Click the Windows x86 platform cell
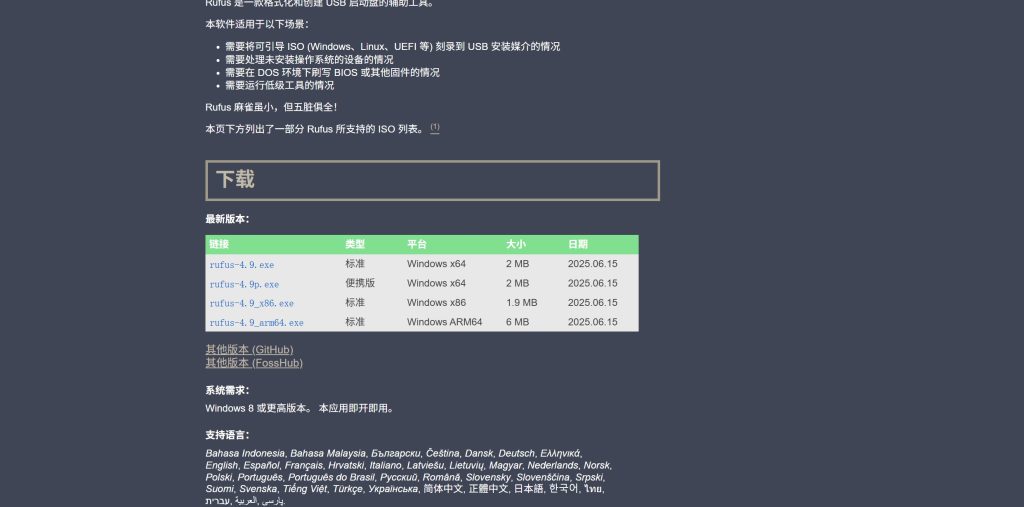The height and width of the screenshot is (507, 1024). click(x=436, y=303)
